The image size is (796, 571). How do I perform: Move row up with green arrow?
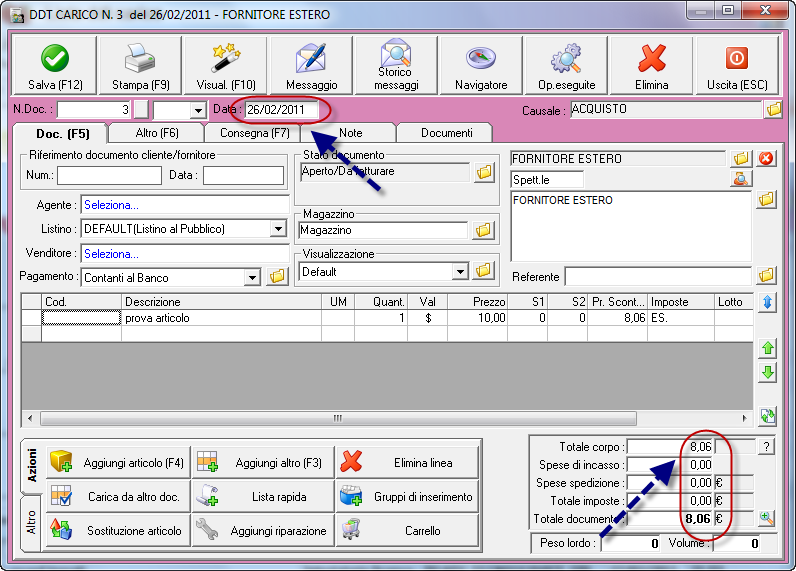click(x=768, y=348)
